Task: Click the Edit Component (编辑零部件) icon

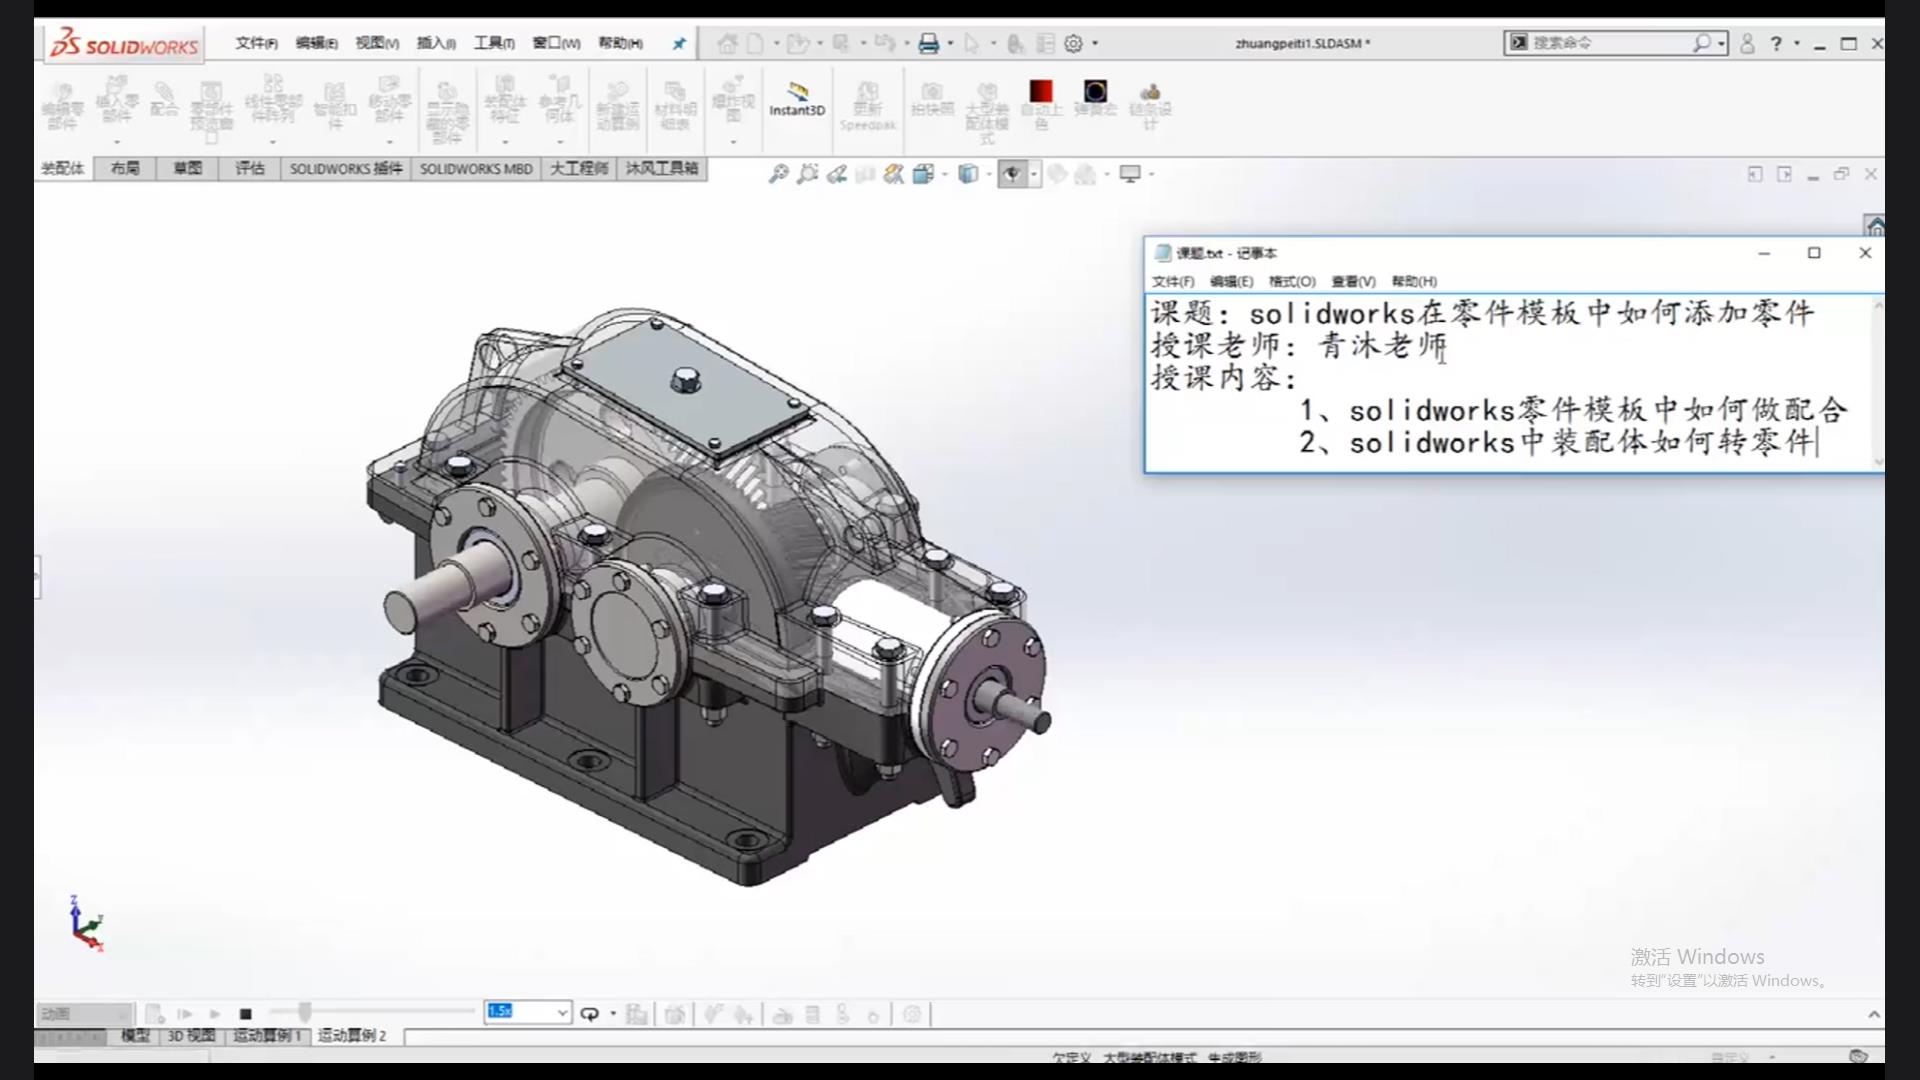Action: pos(62,106)
